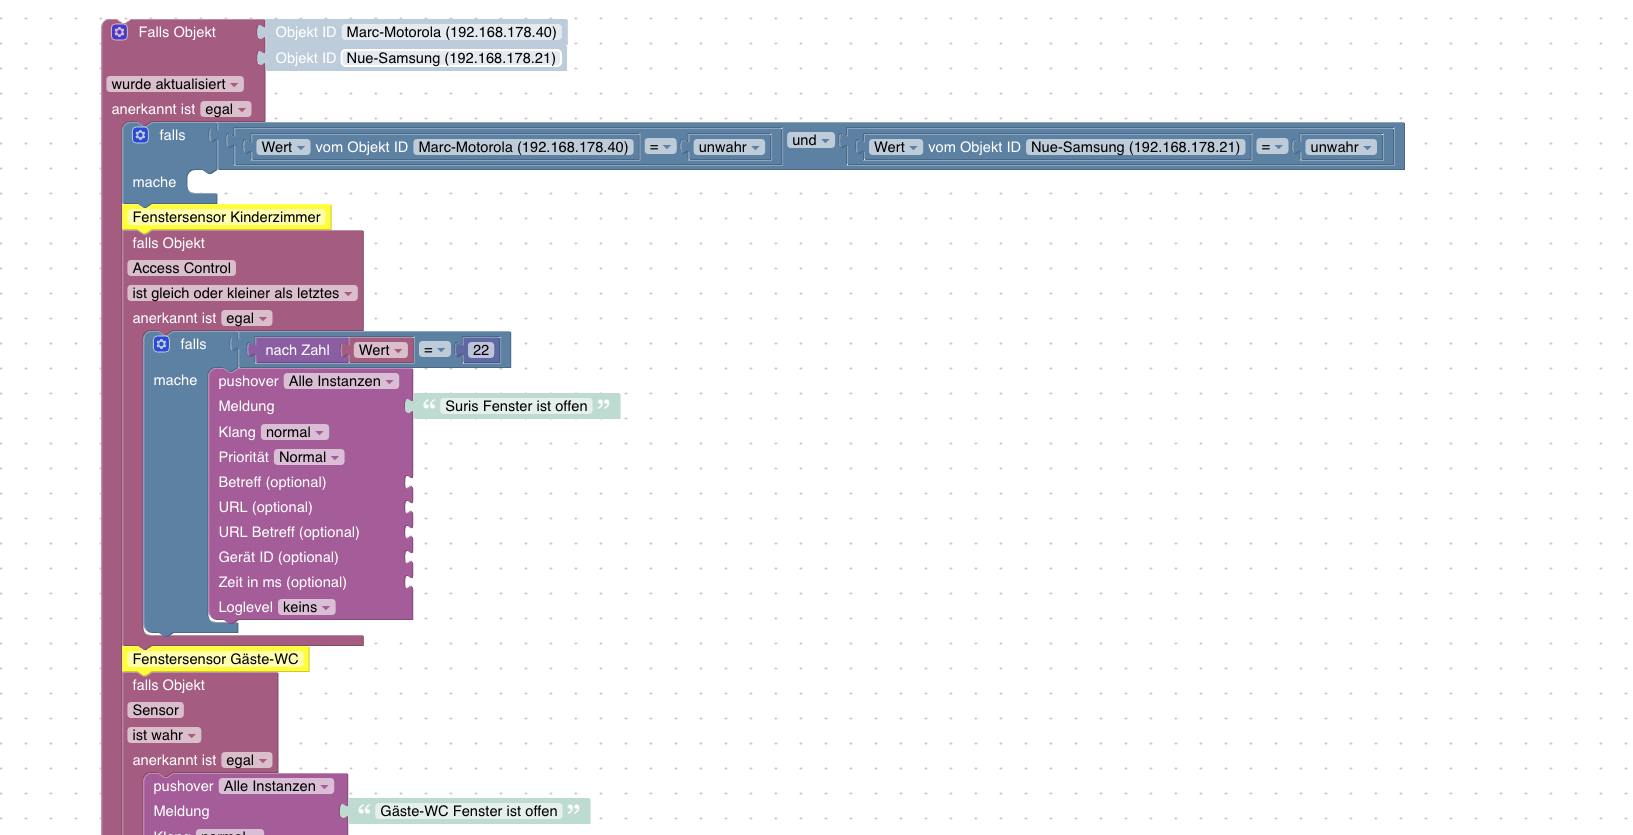Open the egal dropdown below "wurde aktualisiert"

pos(225,109)
